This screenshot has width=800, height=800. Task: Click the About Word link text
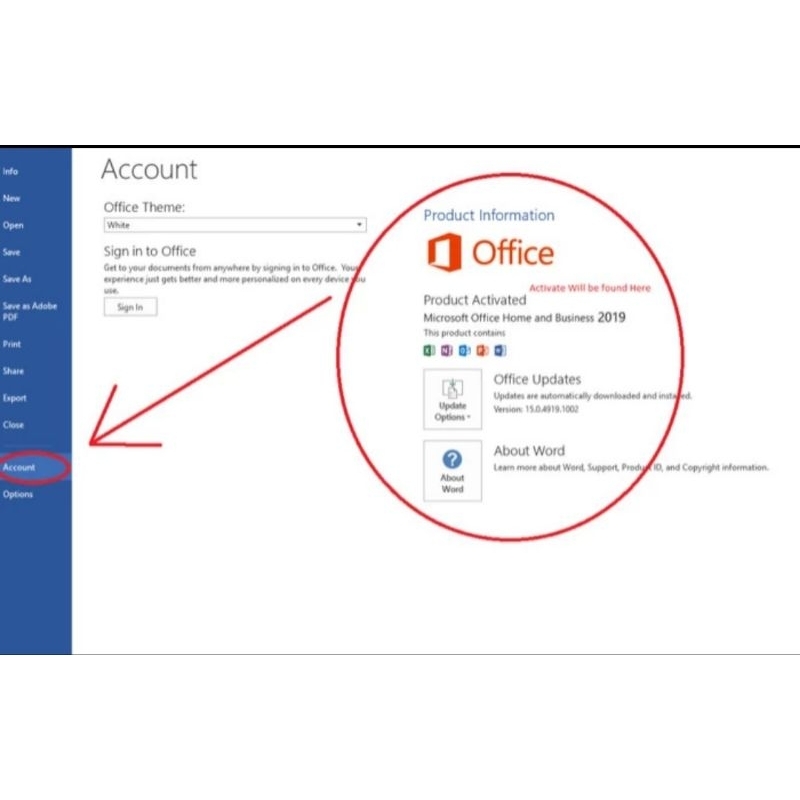(529, 450)
